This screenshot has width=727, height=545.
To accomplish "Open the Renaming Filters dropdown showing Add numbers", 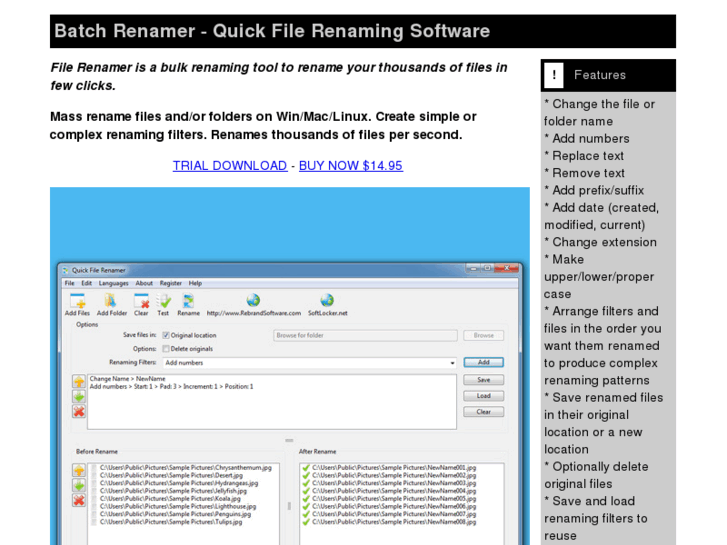I will coord(310,363).
